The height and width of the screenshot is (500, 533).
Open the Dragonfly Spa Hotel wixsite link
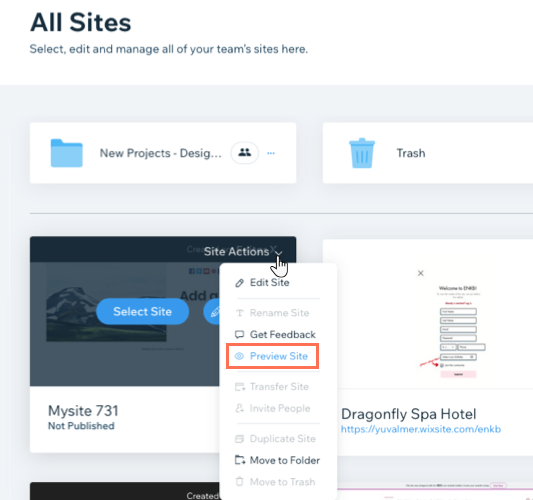(x=421, y=429)
